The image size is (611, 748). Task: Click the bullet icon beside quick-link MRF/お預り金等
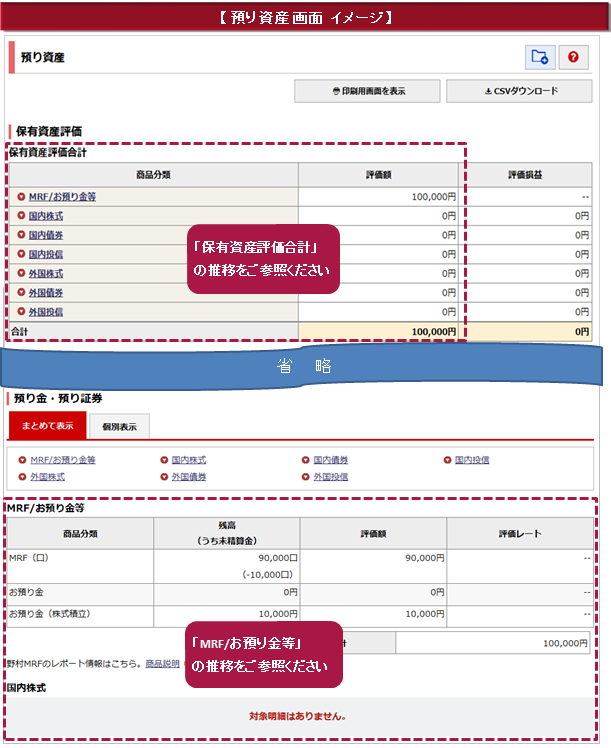(22, 460)
